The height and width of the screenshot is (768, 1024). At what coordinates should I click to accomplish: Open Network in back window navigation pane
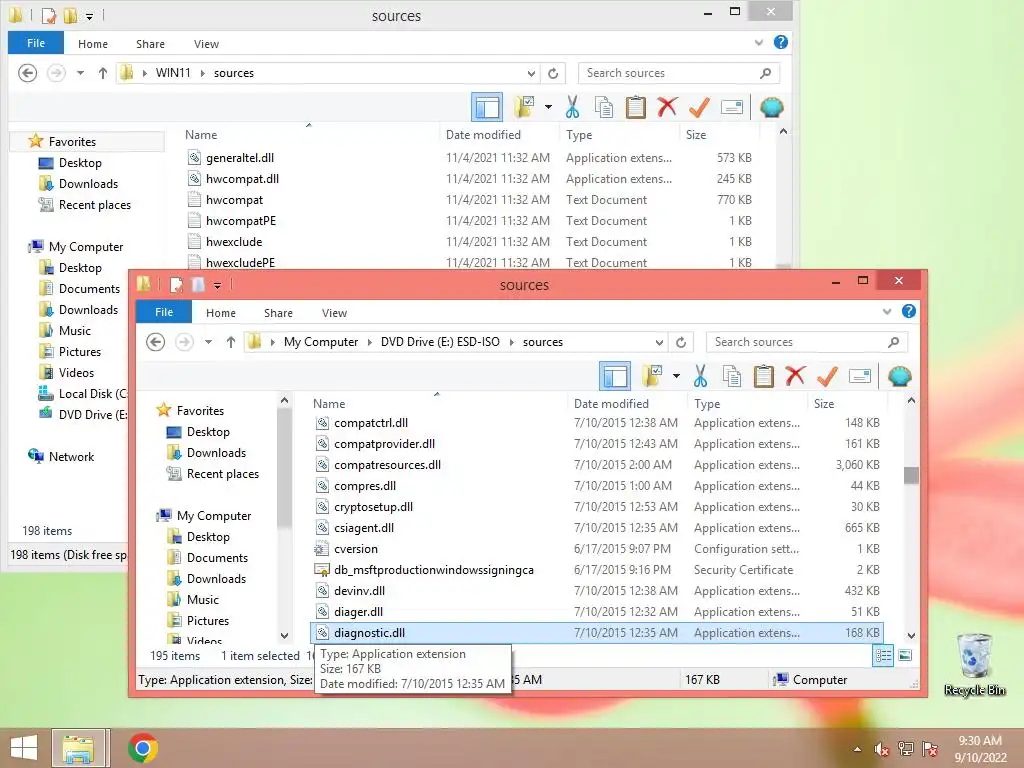coord(71,456)
